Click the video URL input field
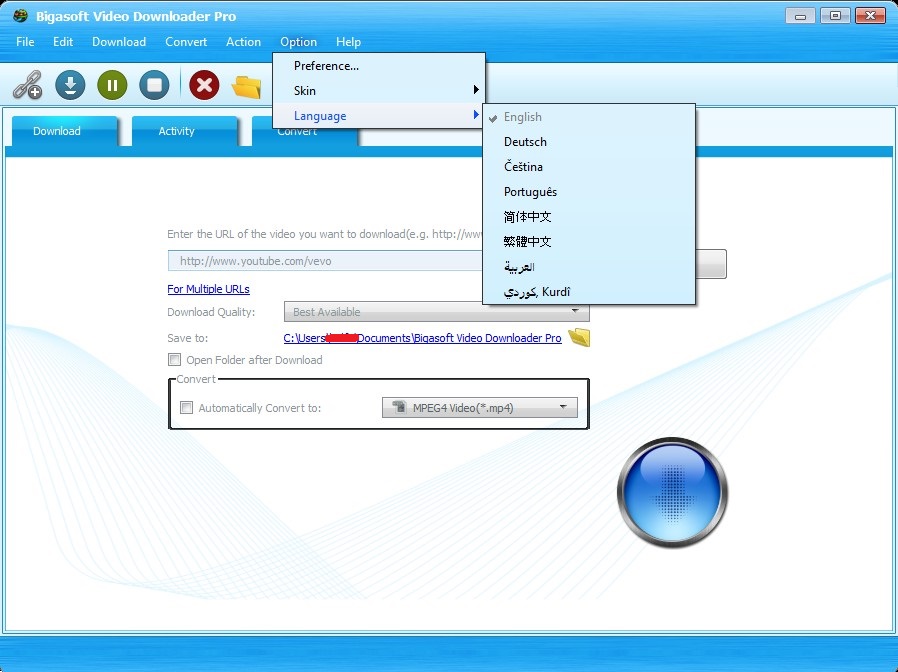Screen dimensions: 898x672 325,261
